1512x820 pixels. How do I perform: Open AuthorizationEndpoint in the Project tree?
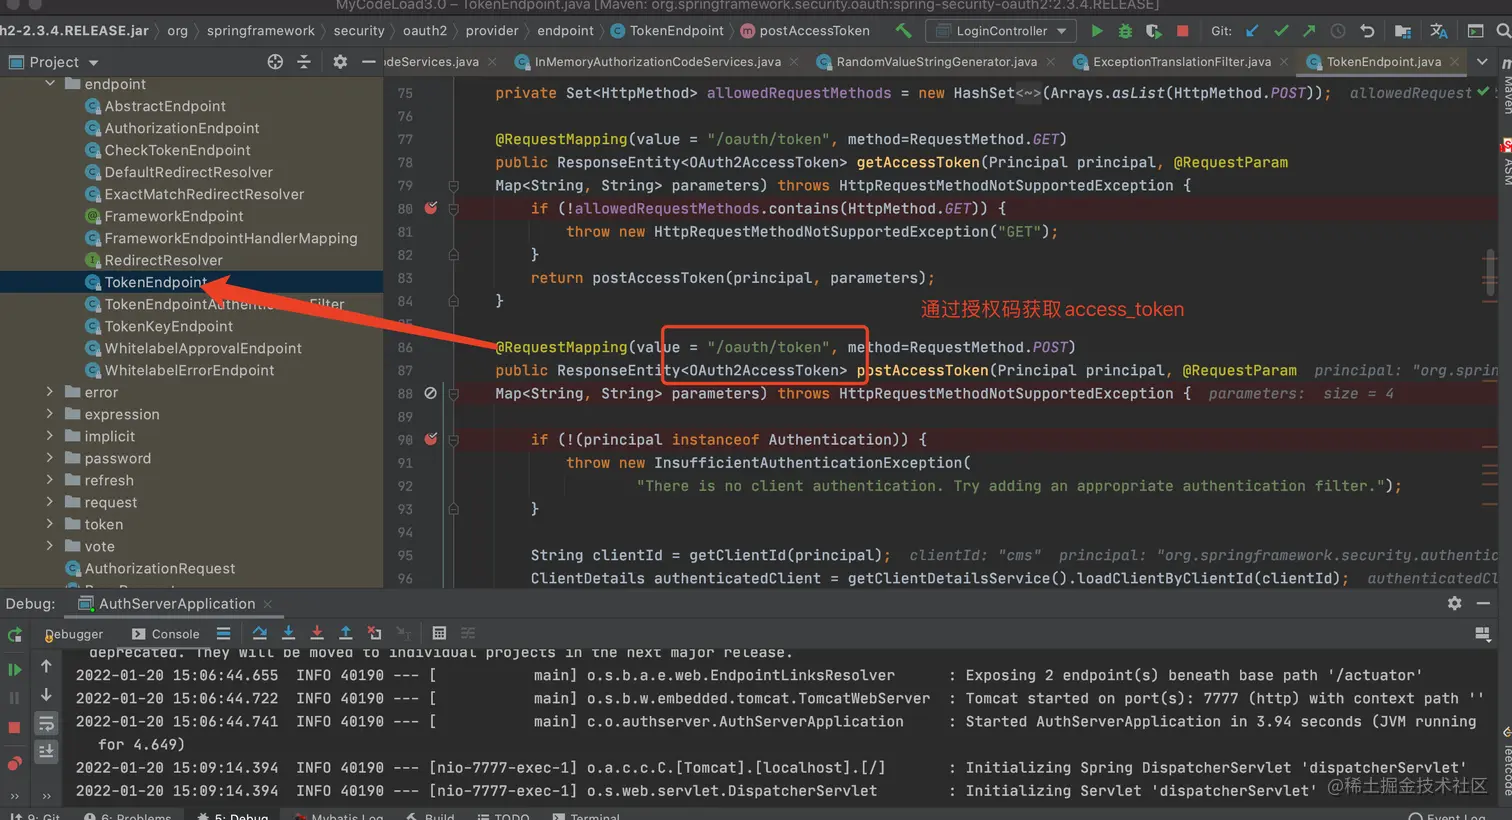click(x=182, y=128)
